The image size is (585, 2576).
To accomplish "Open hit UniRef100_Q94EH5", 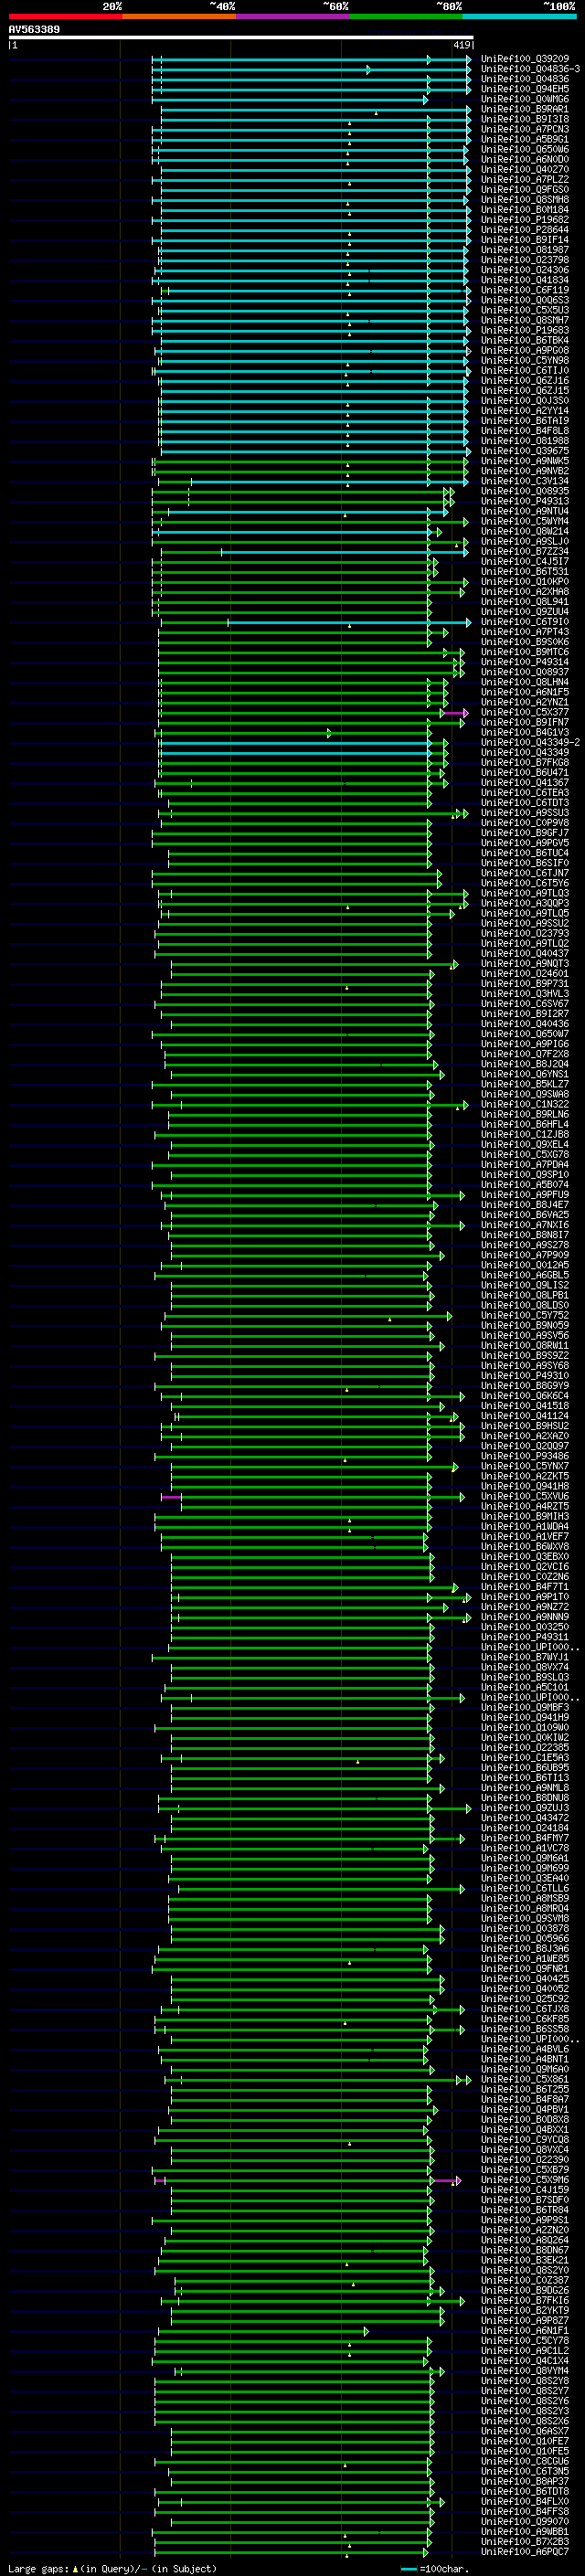I will (x=525, y=89).
